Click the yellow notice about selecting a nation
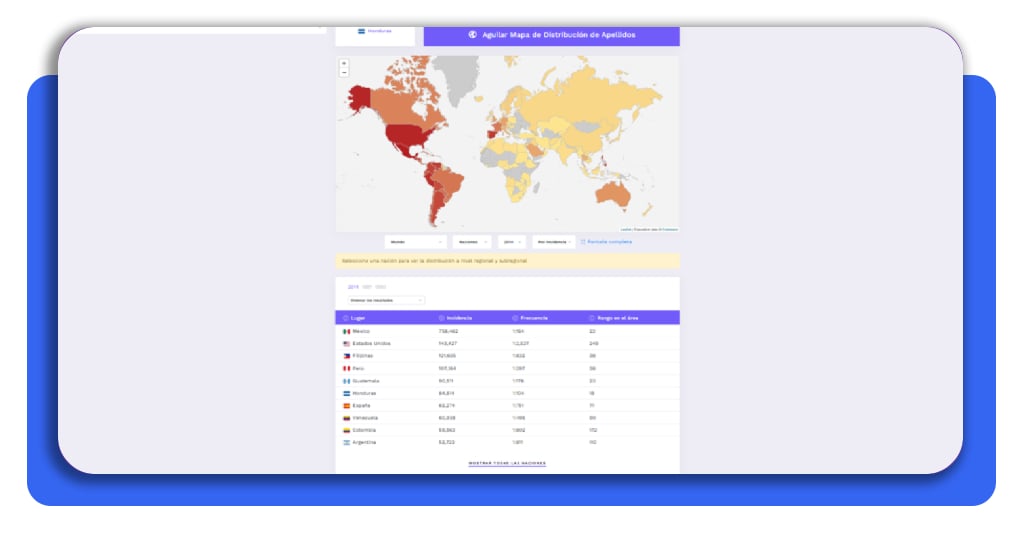 tap(507, 260)
